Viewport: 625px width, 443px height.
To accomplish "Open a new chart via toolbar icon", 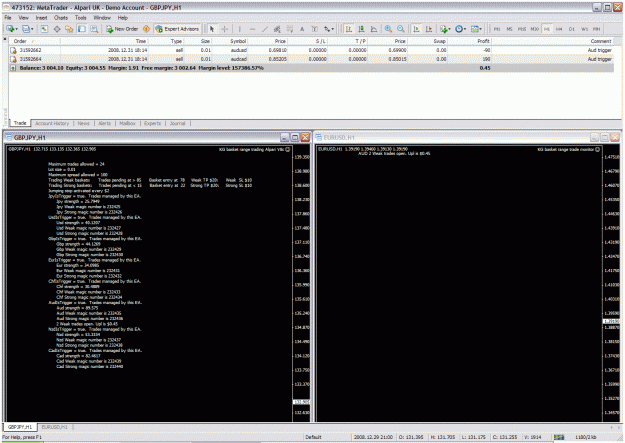I will tap(10, 29).
